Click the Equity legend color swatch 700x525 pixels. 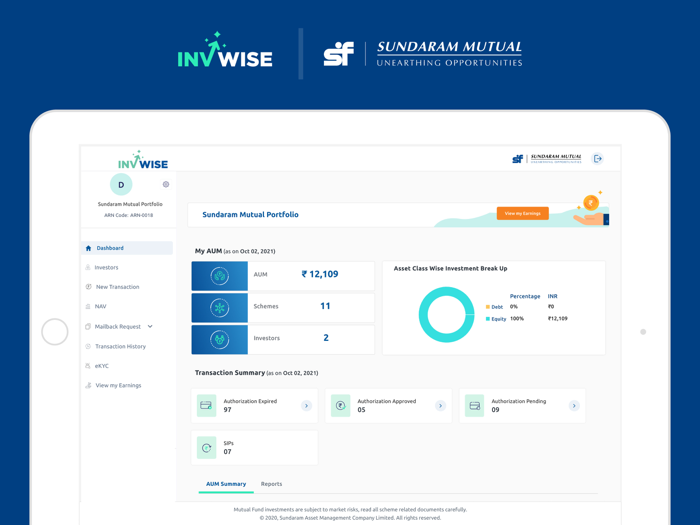tap(488, 319)
